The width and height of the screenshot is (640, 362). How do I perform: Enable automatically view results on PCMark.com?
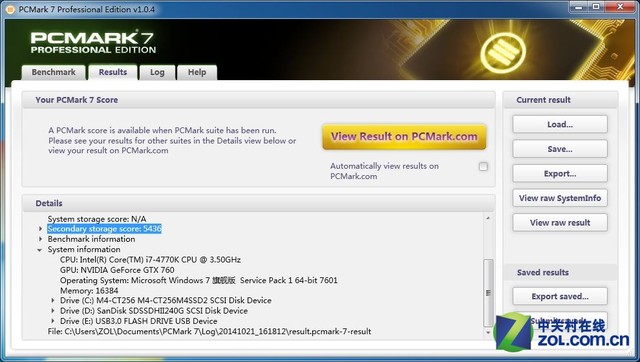pos(483,167)
